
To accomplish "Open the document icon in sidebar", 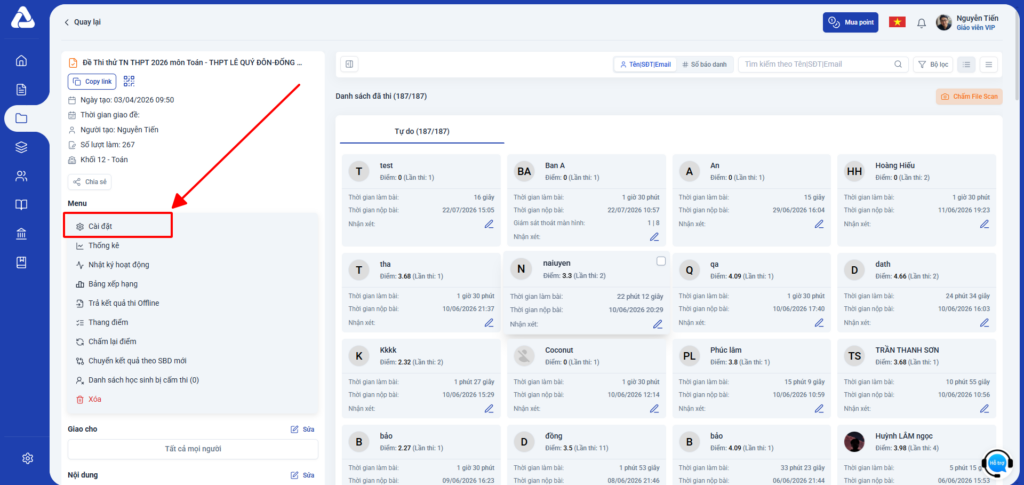I will pyautogui.click(x=22, y=89).
